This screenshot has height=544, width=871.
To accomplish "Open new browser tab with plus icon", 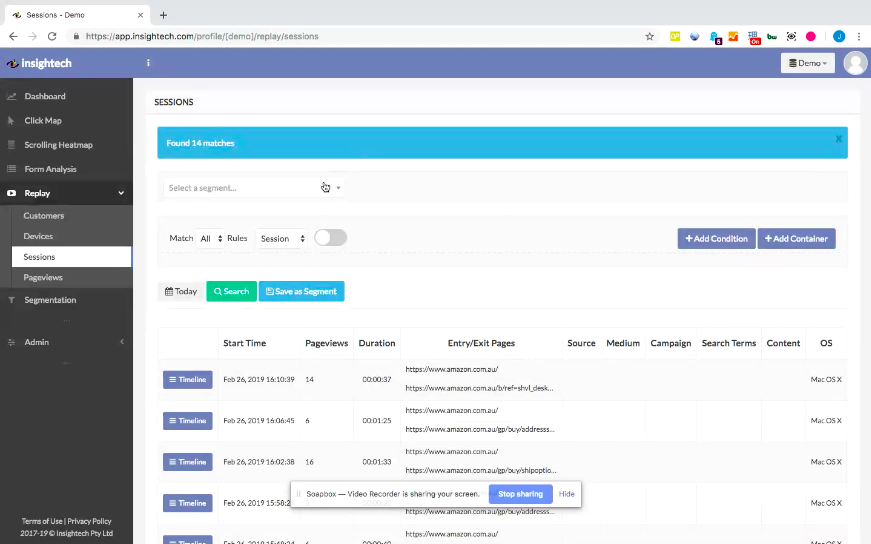I will coord(163,15).
